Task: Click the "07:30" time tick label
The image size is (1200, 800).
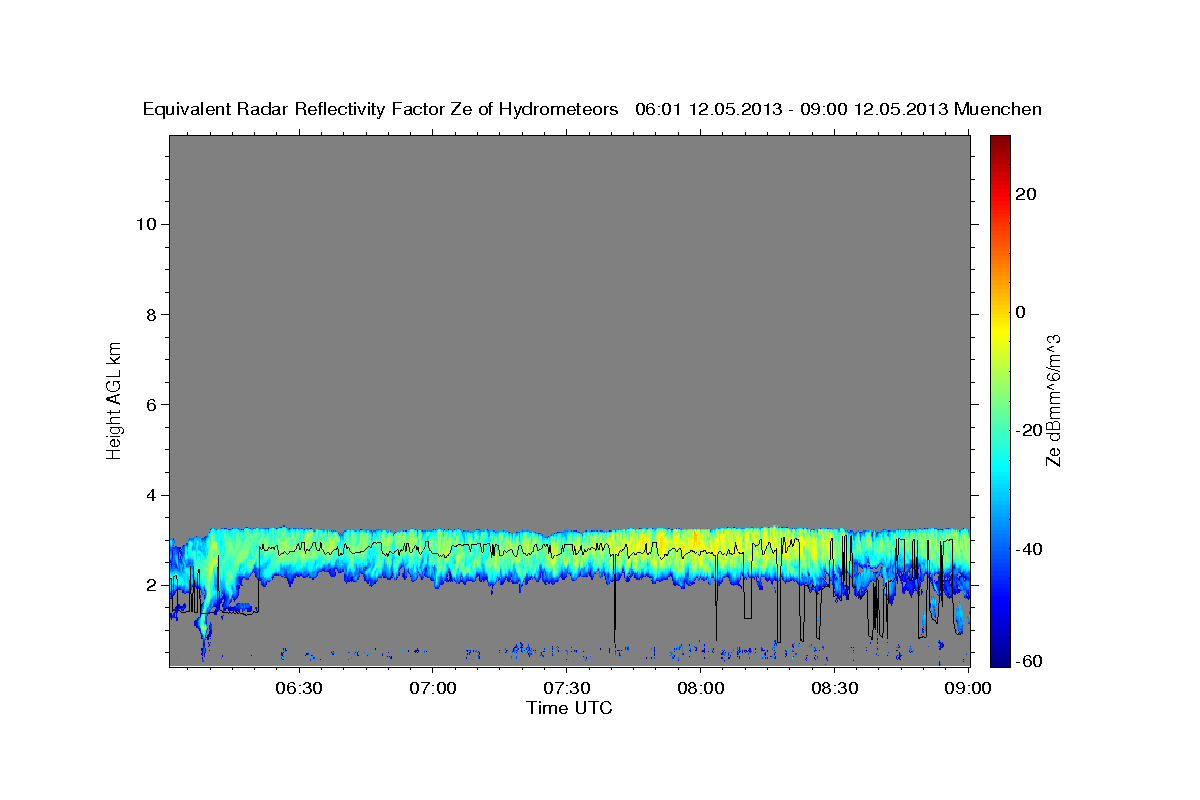Action: [567, 688]
